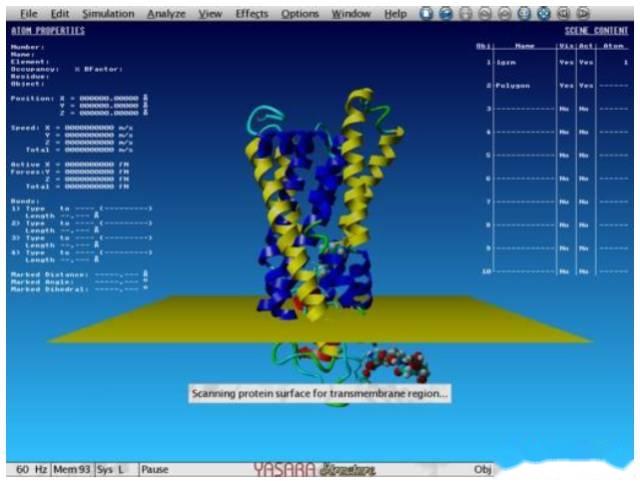The width and height of the screenshot is (640, 481).
Task: Click the Name column header
Action: 525,46
